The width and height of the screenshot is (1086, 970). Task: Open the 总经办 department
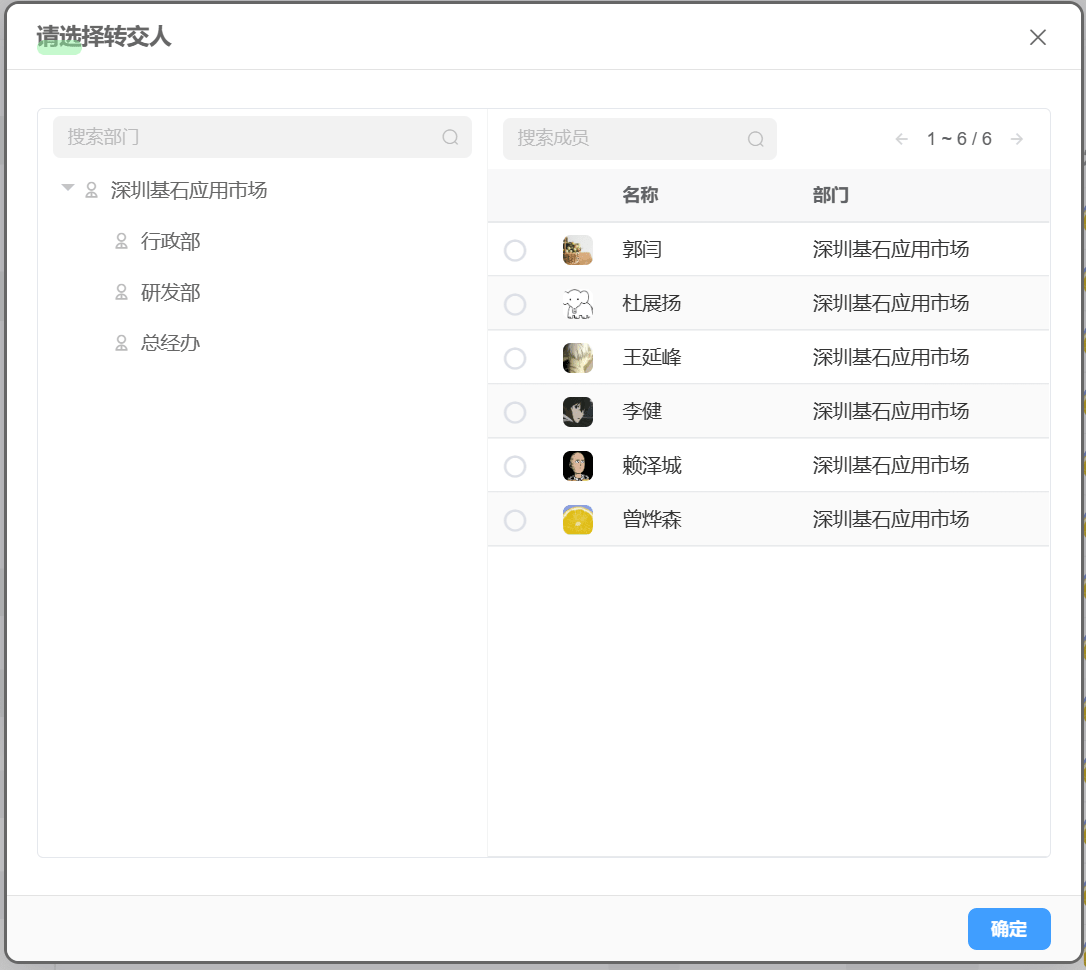point(170,343)
